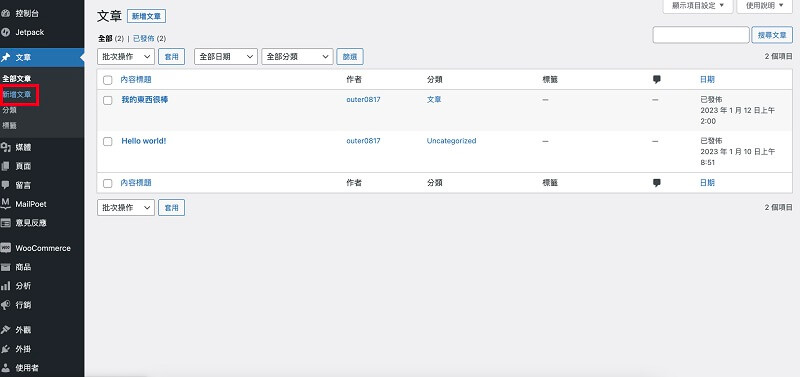Click the bottom 套用 apply button
800x377 pixels.
tap(171, 208)
